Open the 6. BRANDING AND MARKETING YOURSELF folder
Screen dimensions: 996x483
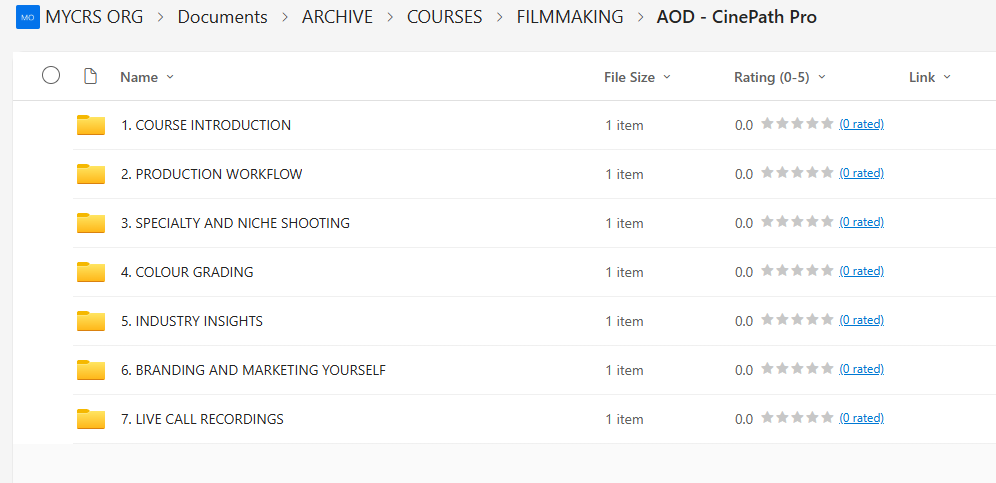[x=260, y=370]
